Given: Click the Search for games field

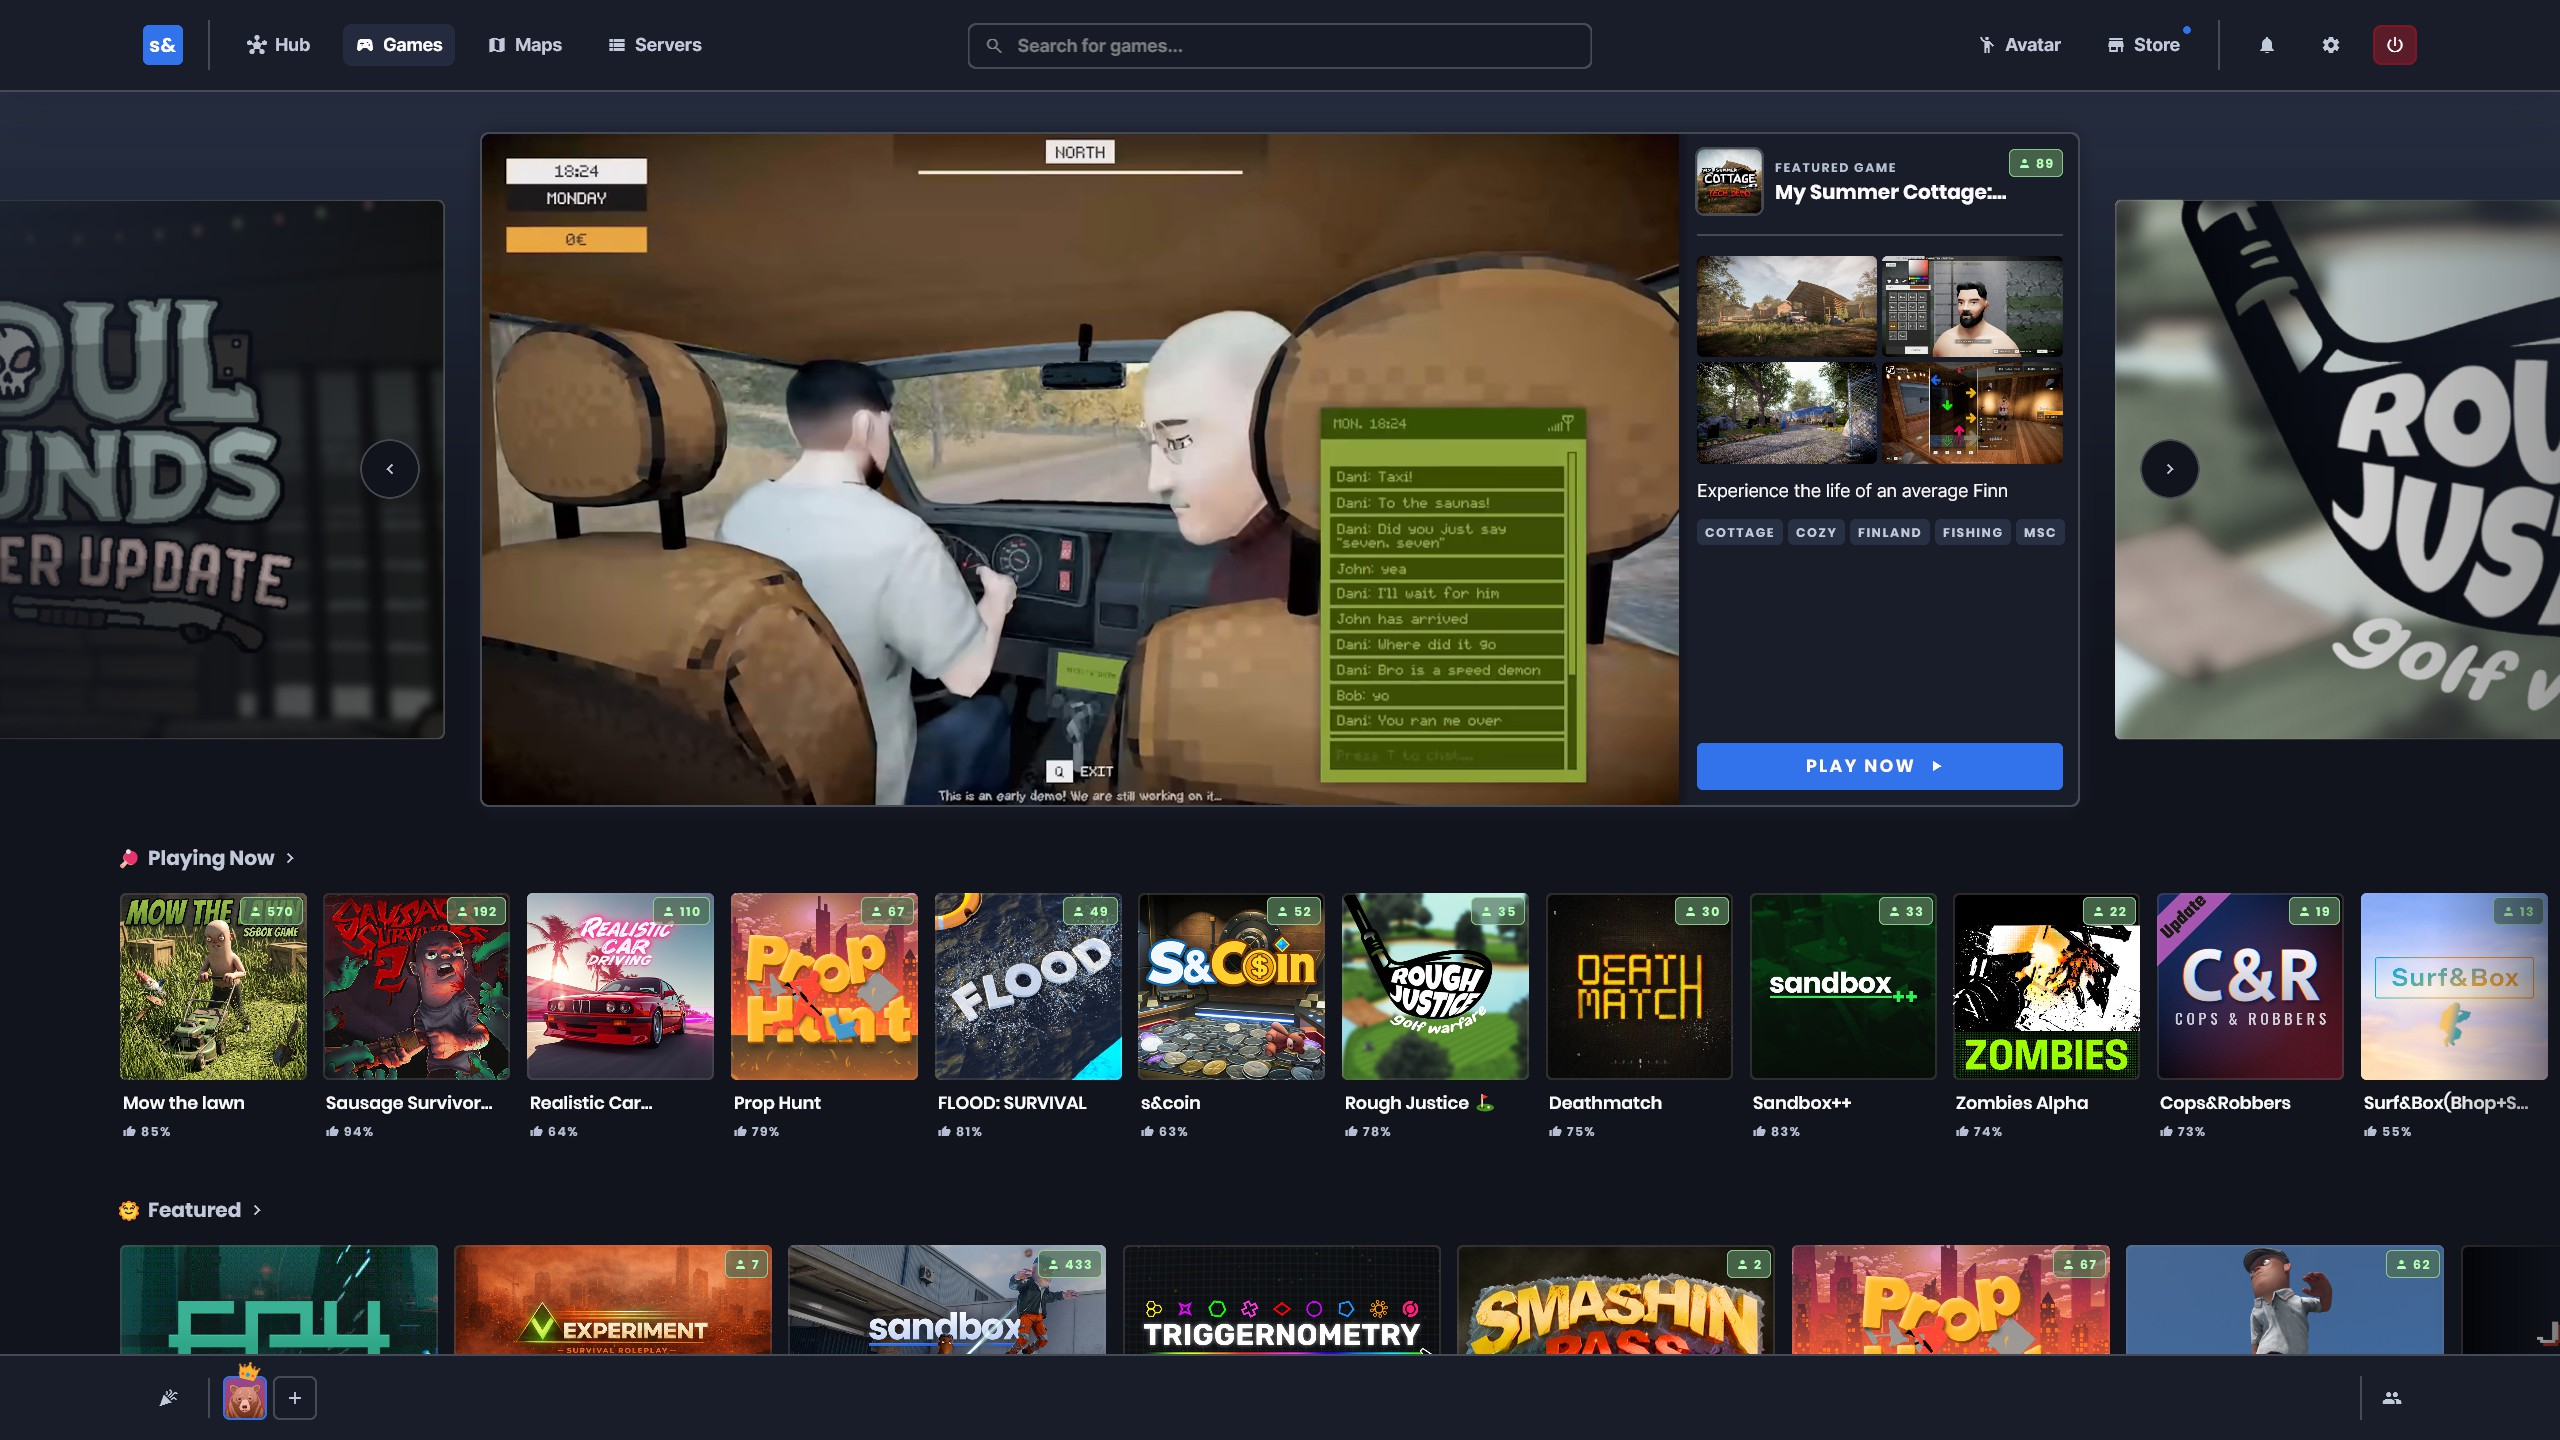Looking at the screenshot, I should click(x=1279, y=46).
